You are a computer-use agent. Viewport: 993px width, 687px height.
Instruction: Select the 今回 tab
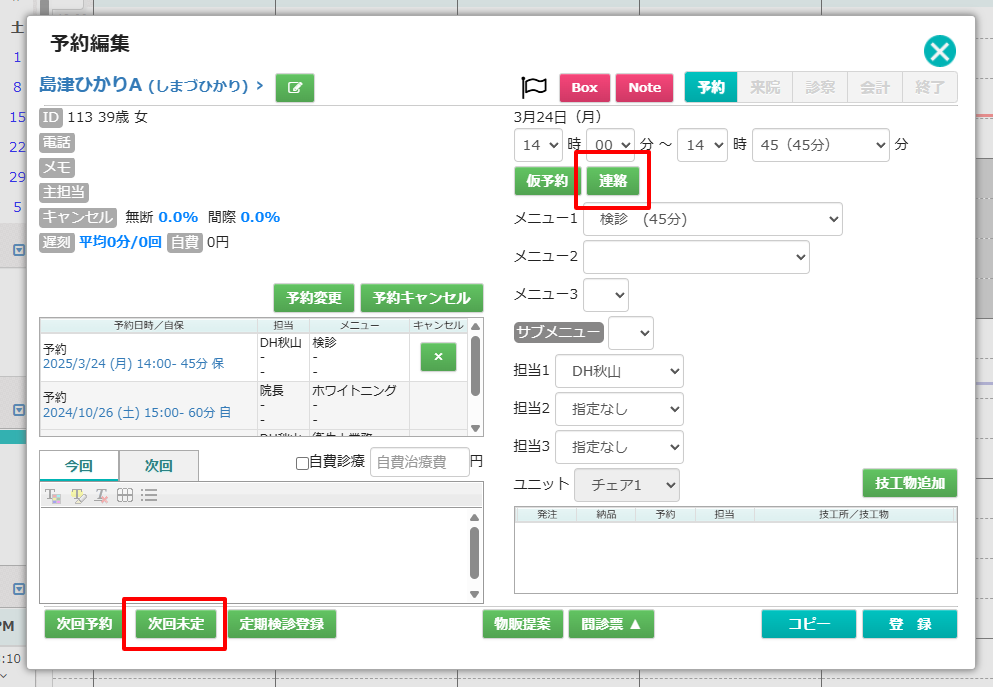point(79,466)
